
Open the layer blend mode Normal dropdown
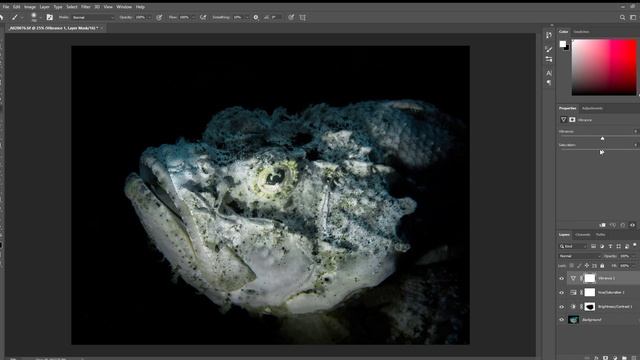click(x=580, y=256)
